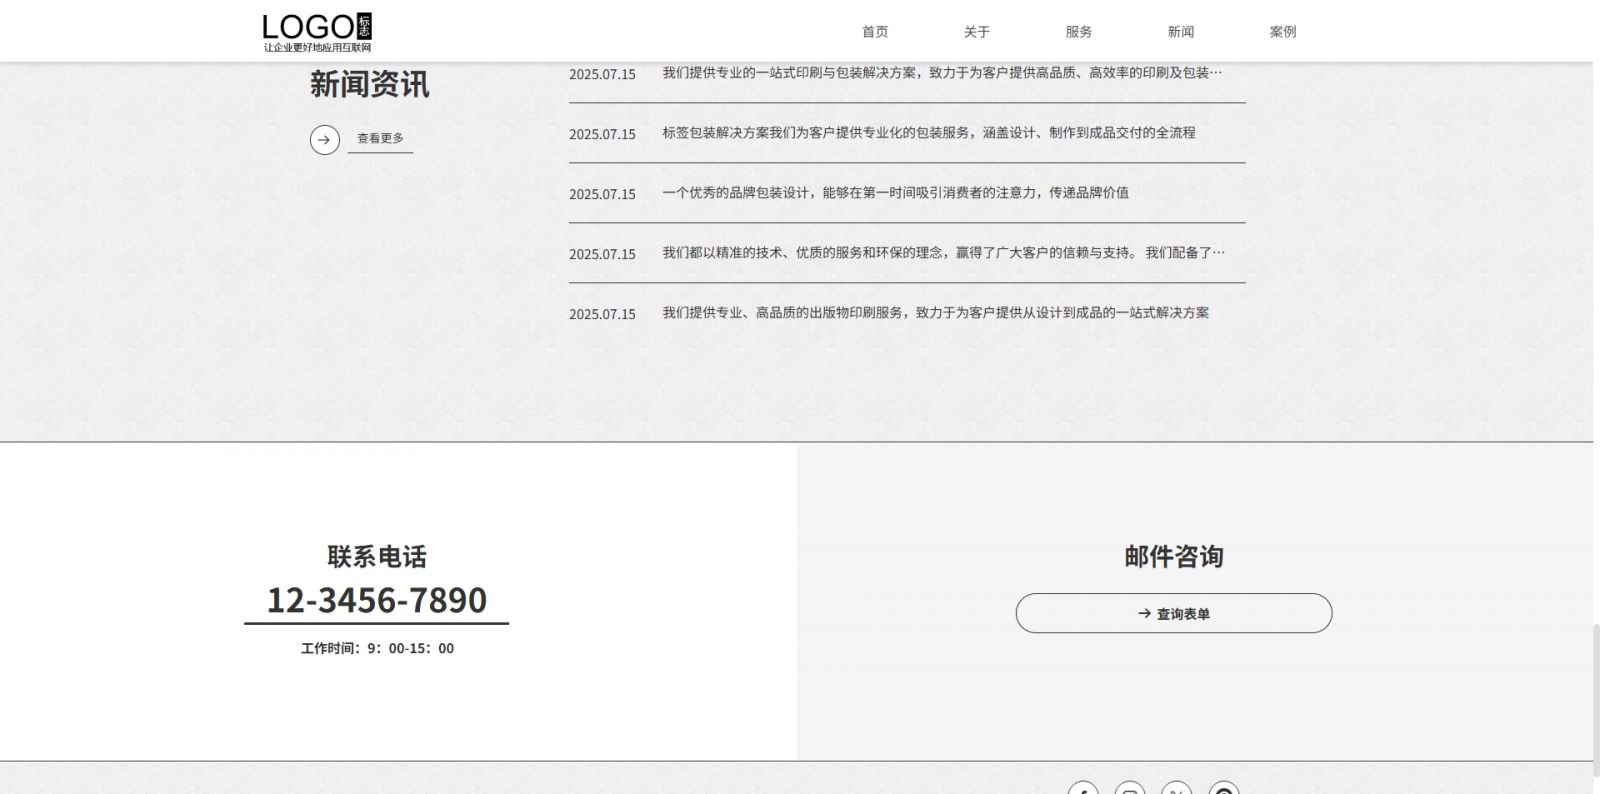Open the 出版物印刷服务 news article
The image size is (1600, 794).
point(936,313)
